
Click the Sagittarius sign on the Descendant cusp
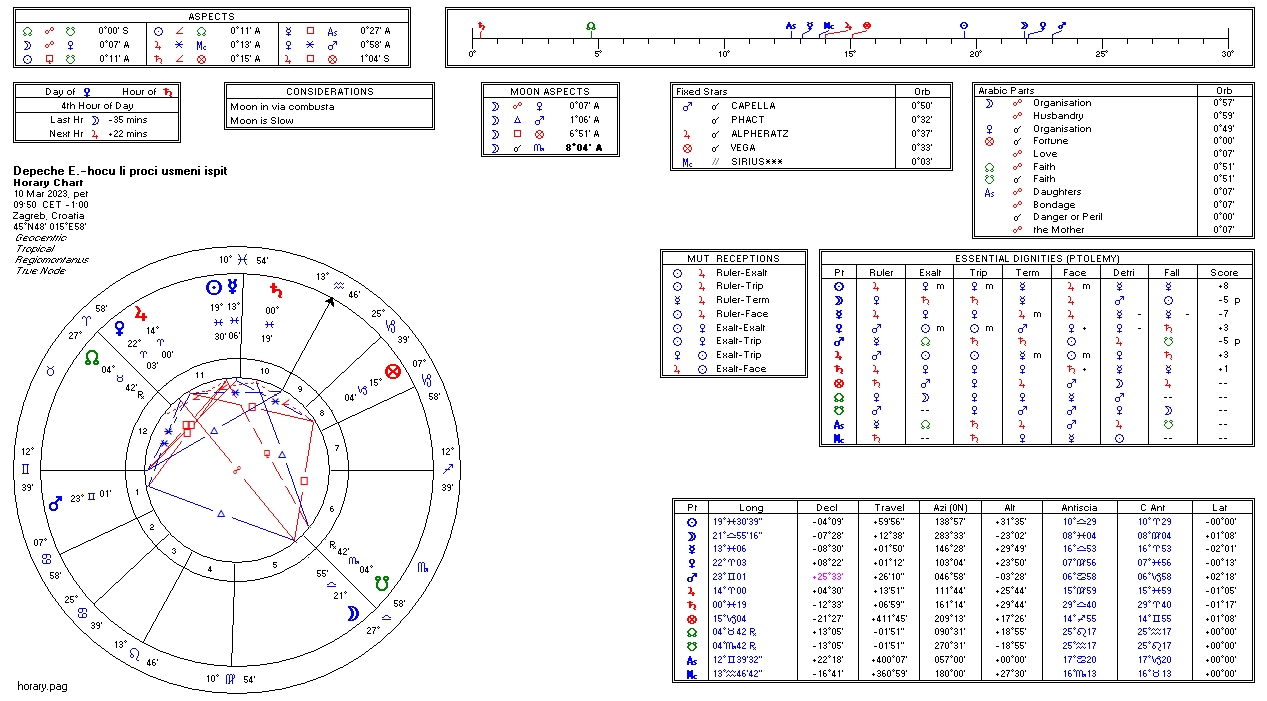tap(446, 468)
